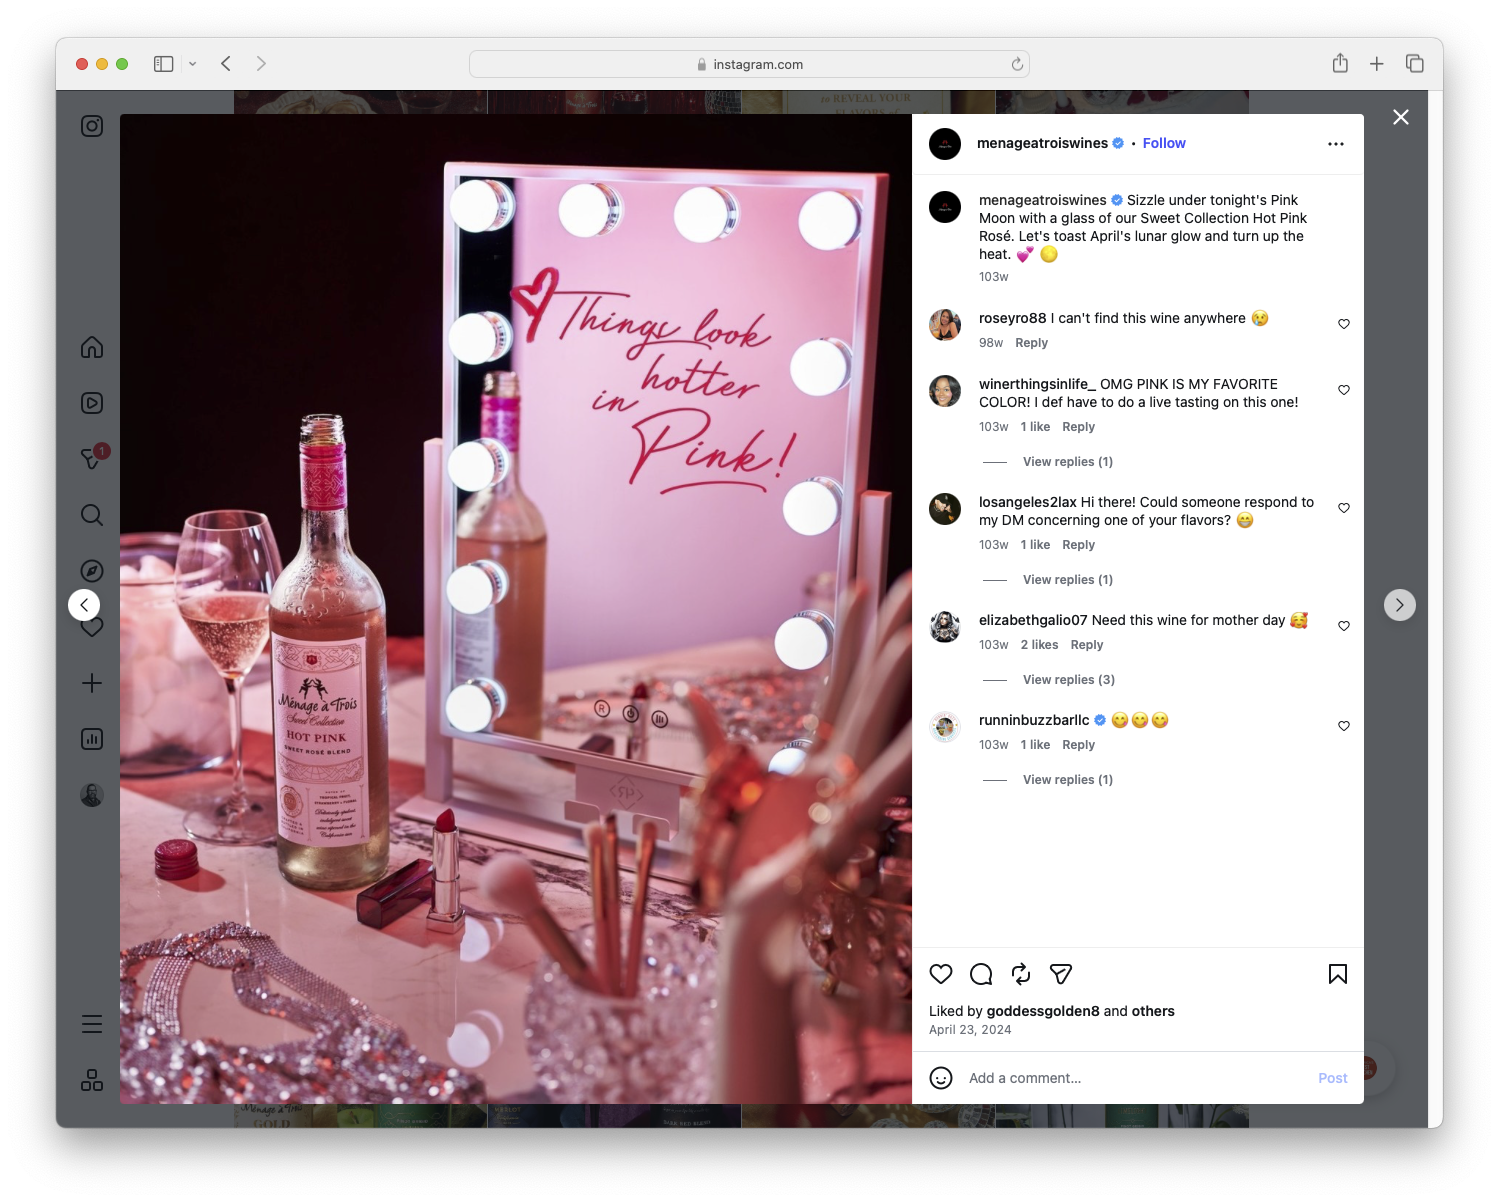Follow the menageatroiswines account

pyautogui.click(x=1163, y=143)
